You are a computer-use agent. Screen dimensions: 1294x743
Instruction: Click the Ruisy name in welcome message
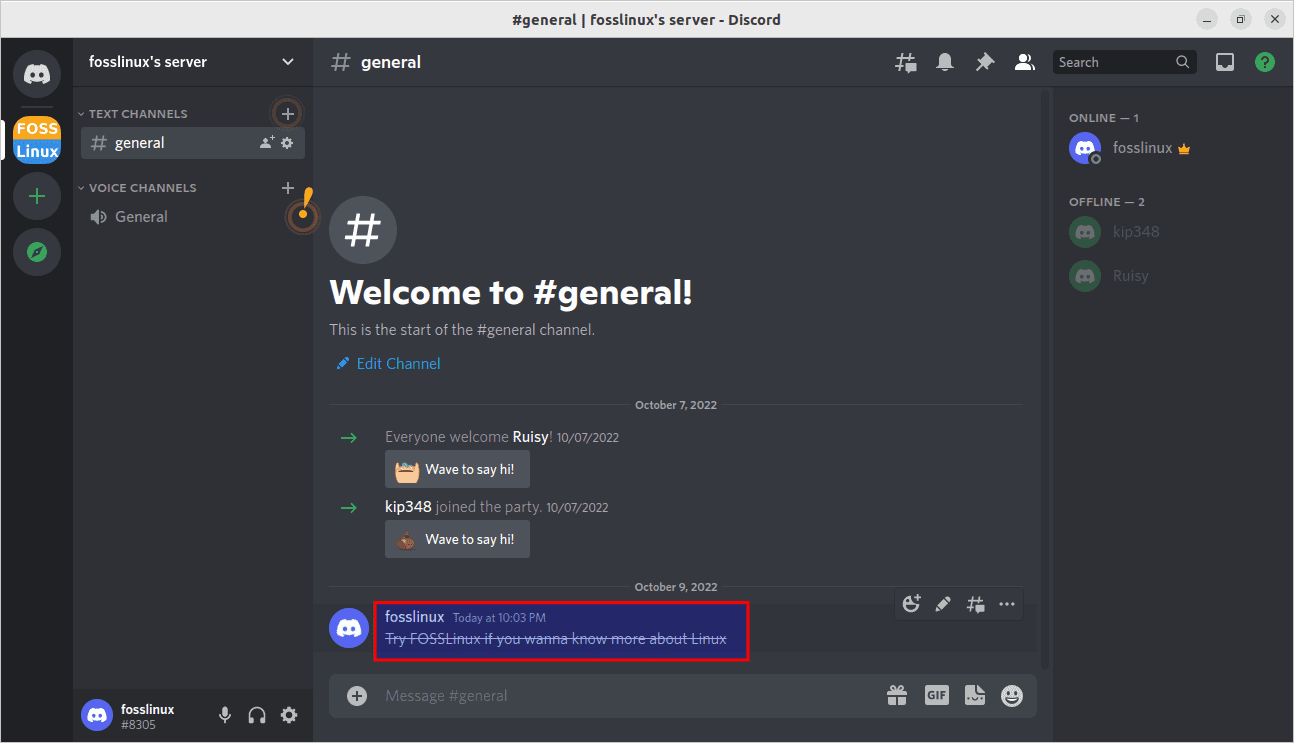click(x=530, y=437)
